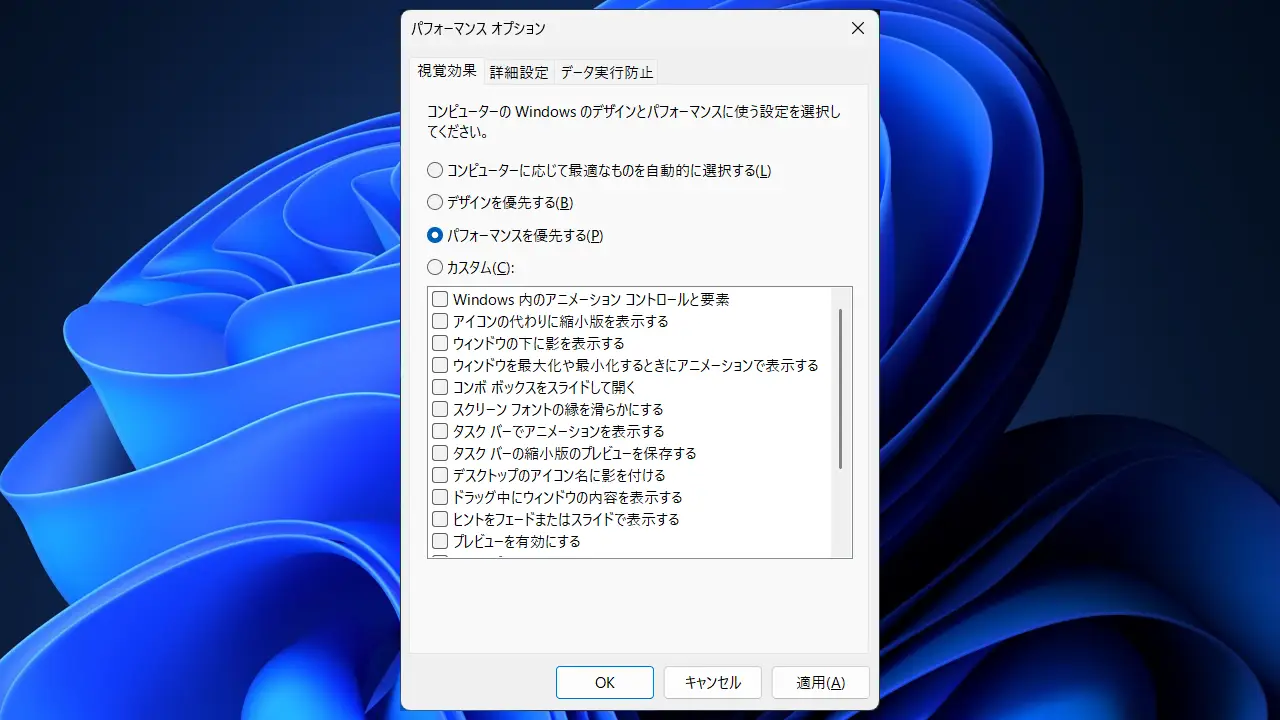Viewport: 1280px width, 720px height.
Task: Tick ウィンドウを最大化や最小化するときにアニメーションで表示する
Action: 440,365
